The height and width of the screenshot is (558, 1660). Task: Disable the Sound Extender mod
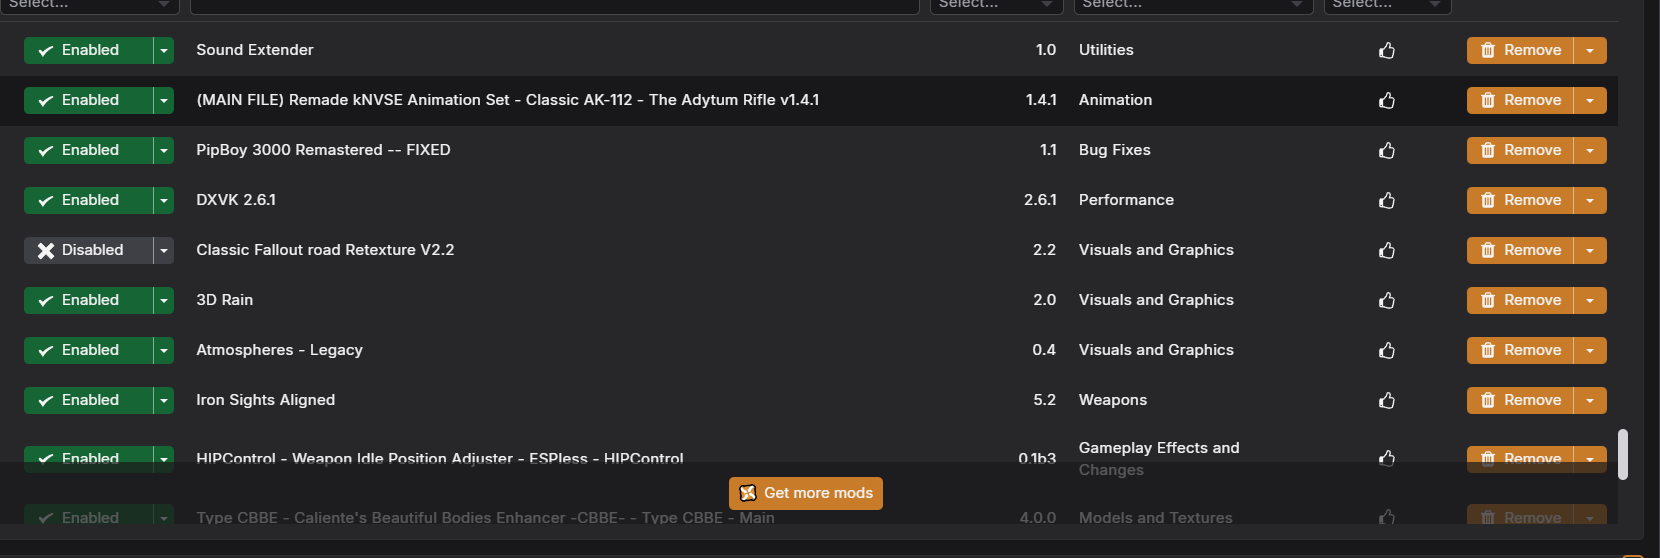coord(88,50)
